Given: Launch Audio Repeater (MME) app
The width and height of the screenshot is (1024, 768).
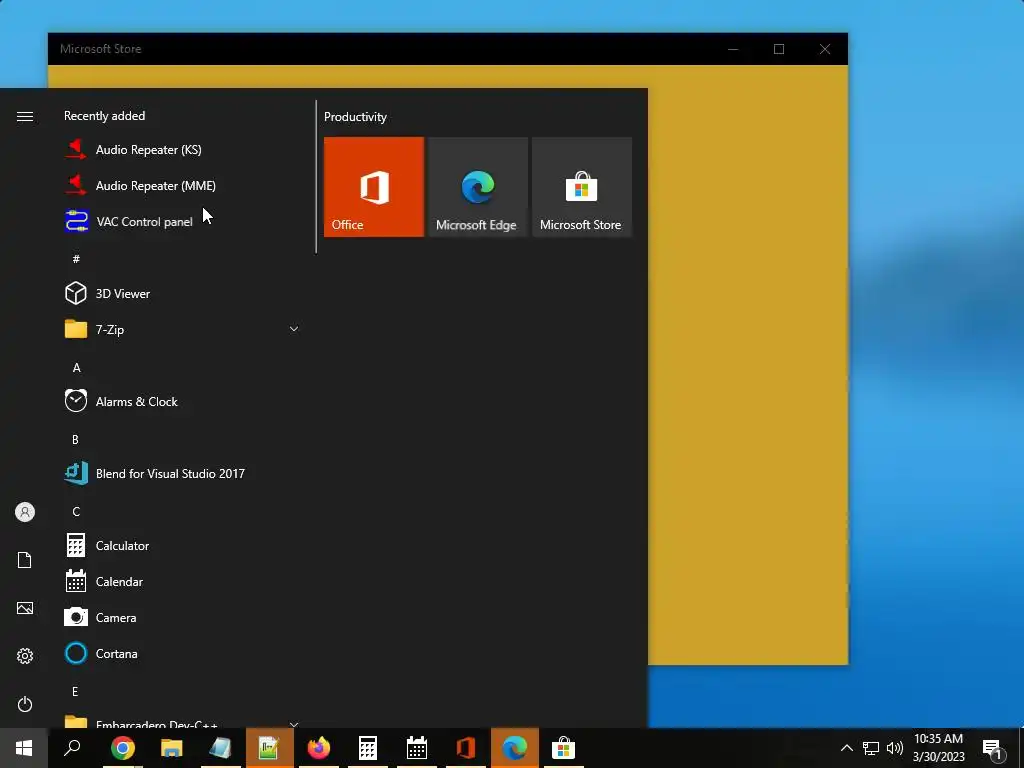Looking at the screenshot, I should click(x=182, y=185).
